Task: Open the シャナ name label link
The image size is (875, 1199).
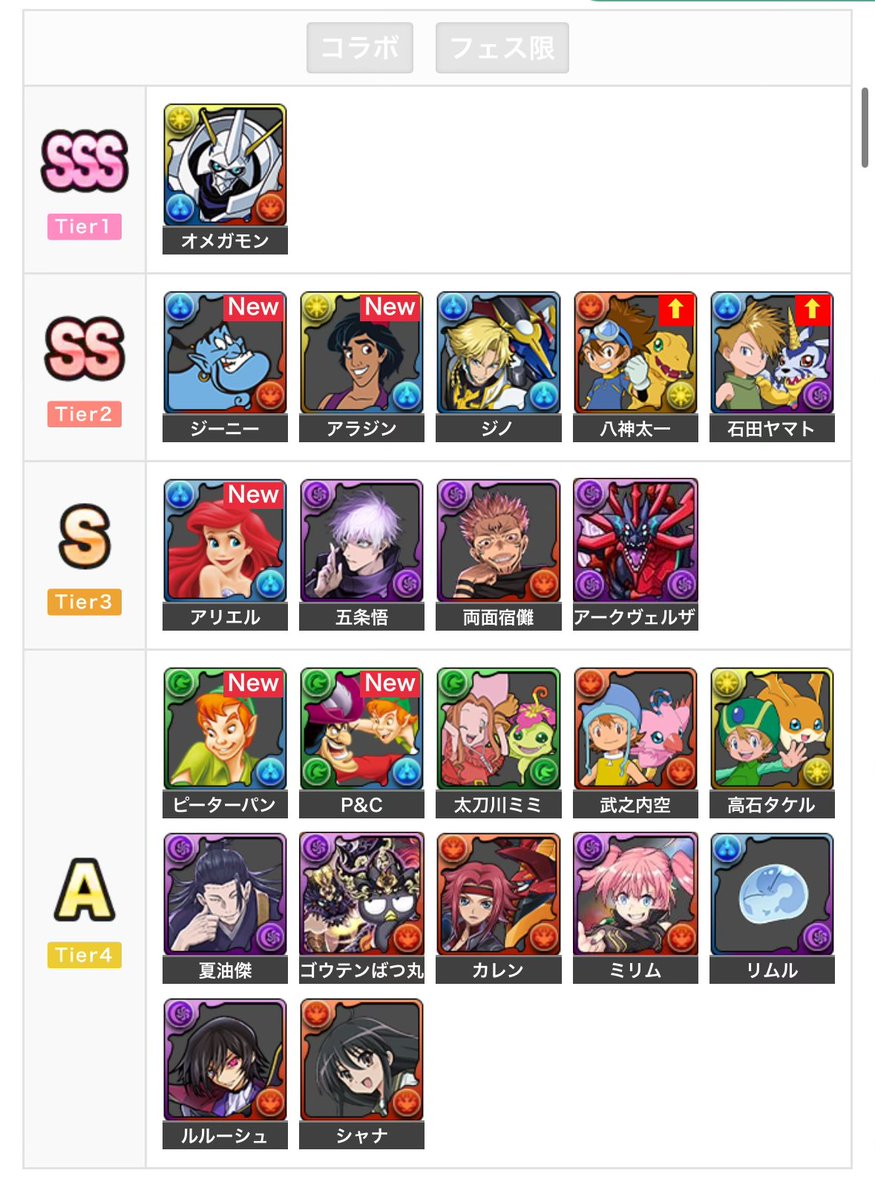Action: click(361, 1136)
